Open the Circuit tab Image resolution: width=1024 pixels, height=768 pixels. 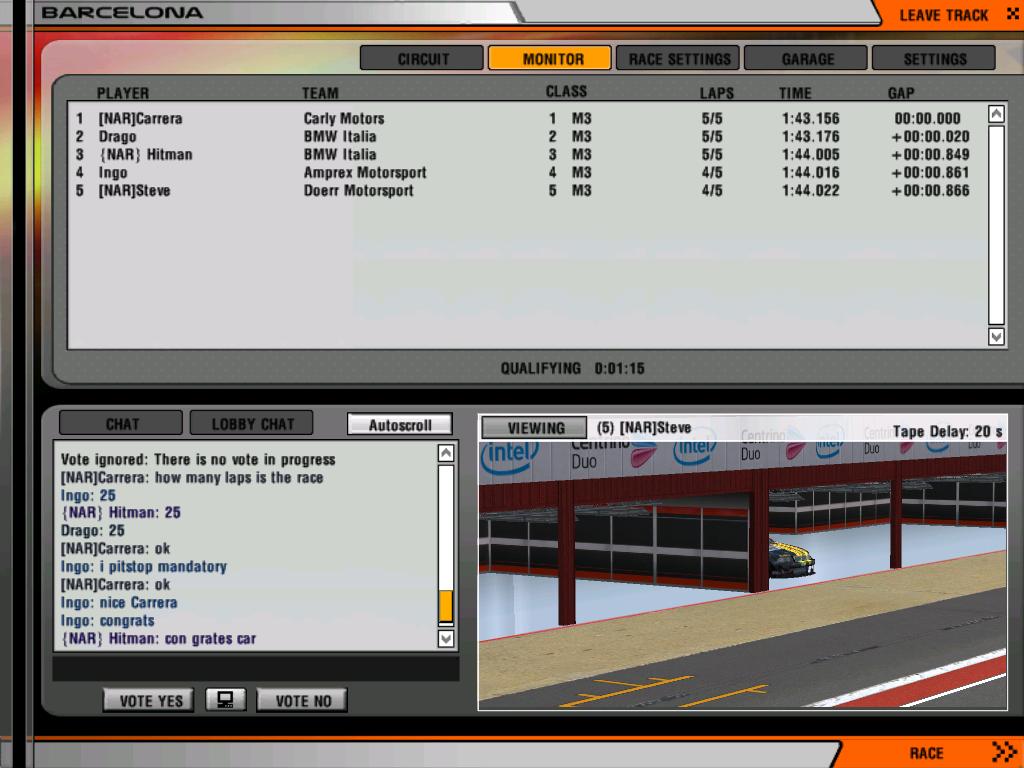422,59
